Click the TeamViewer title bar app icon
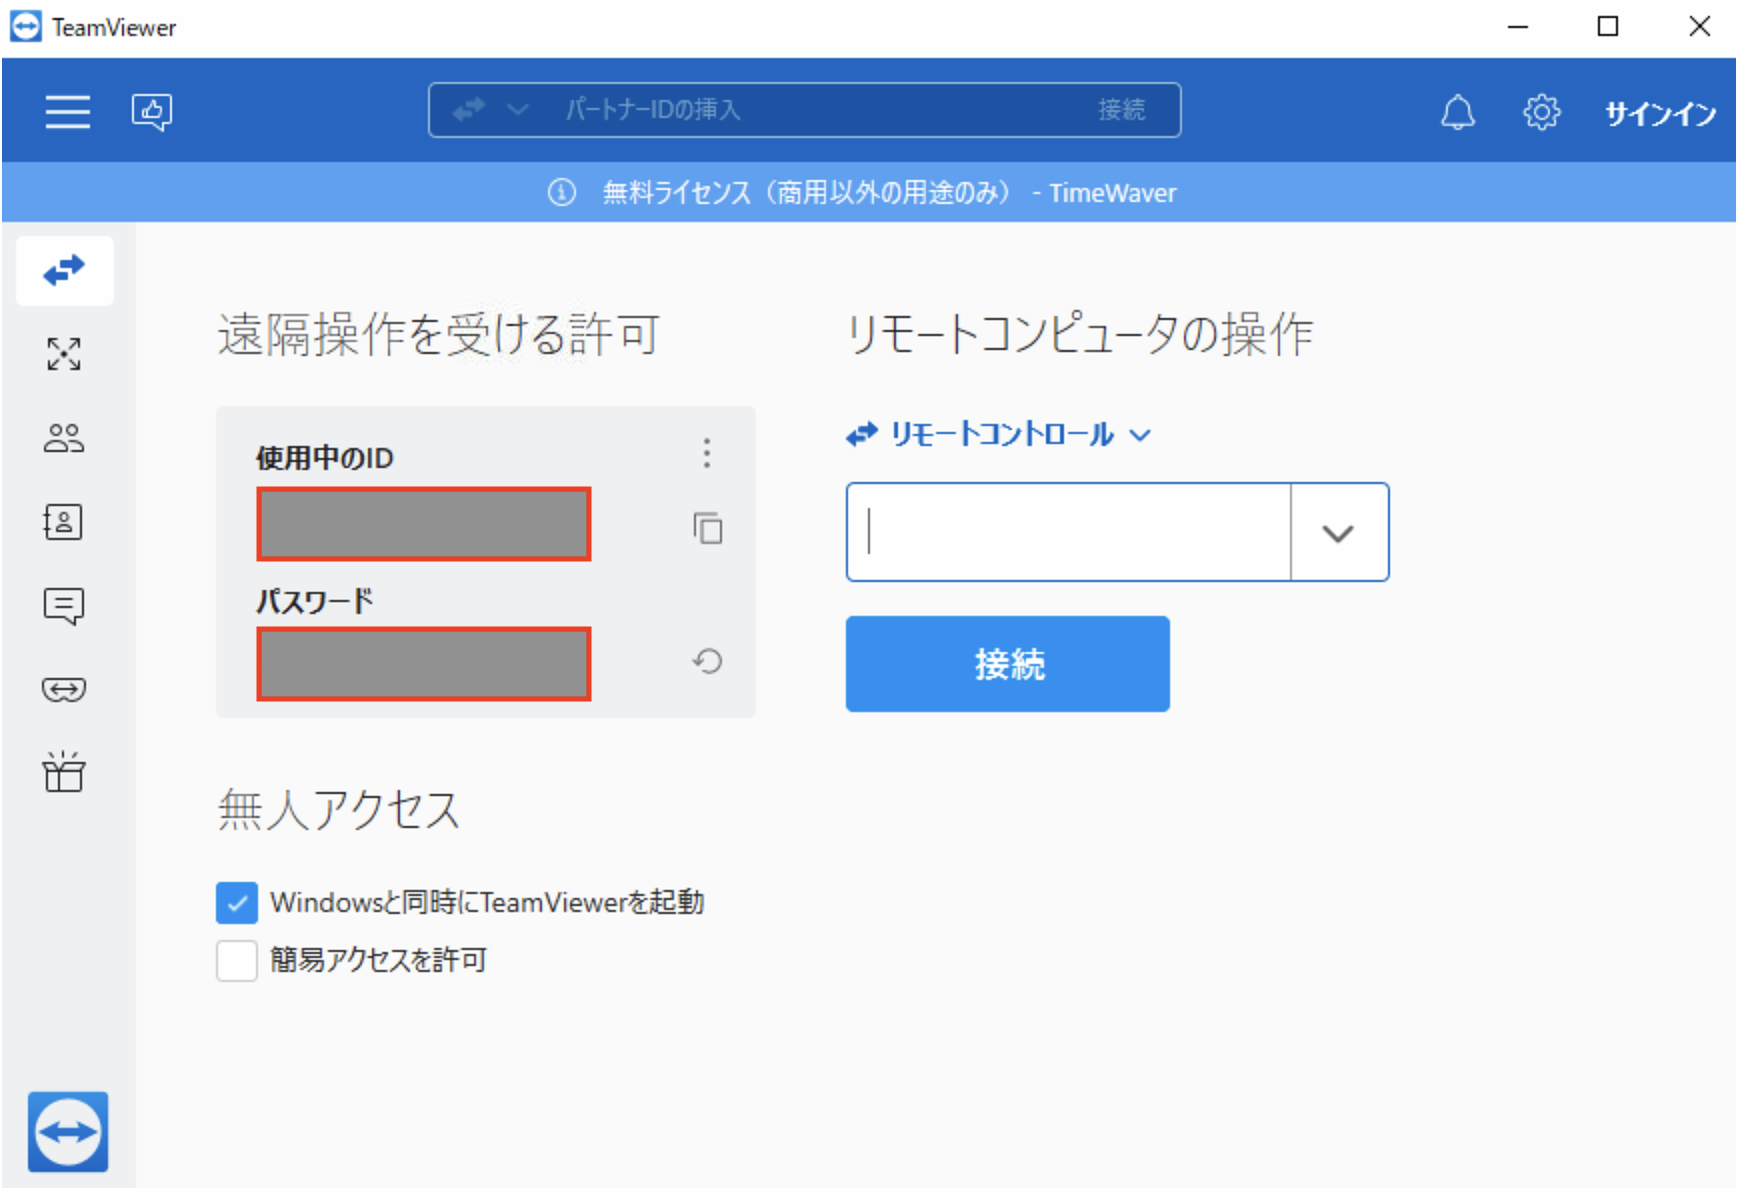The width and height of the screenshot is (1738, 1188). click(x=26, y=27)
